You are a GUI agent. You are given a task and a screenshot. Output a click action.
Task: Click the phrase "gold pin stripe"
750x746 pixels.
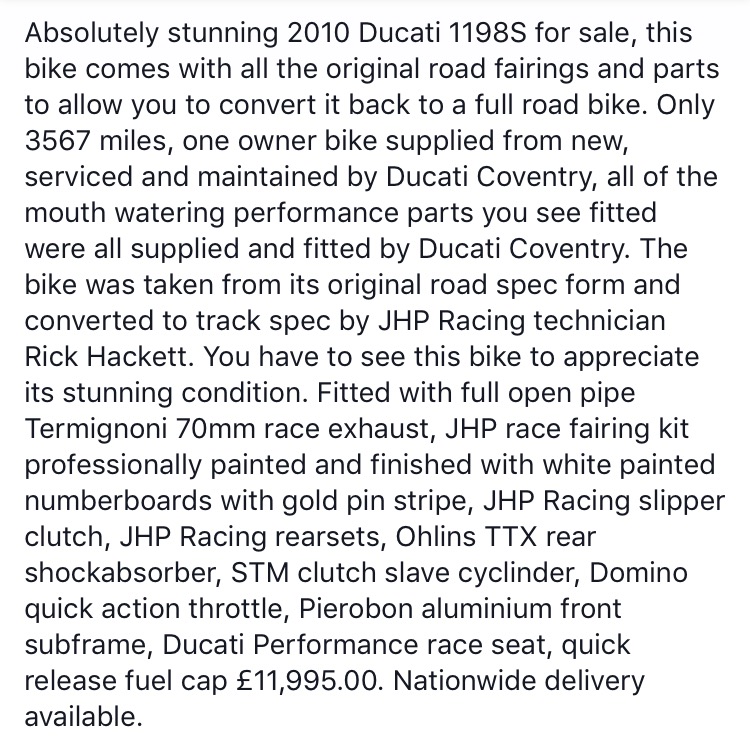point(374,502)
